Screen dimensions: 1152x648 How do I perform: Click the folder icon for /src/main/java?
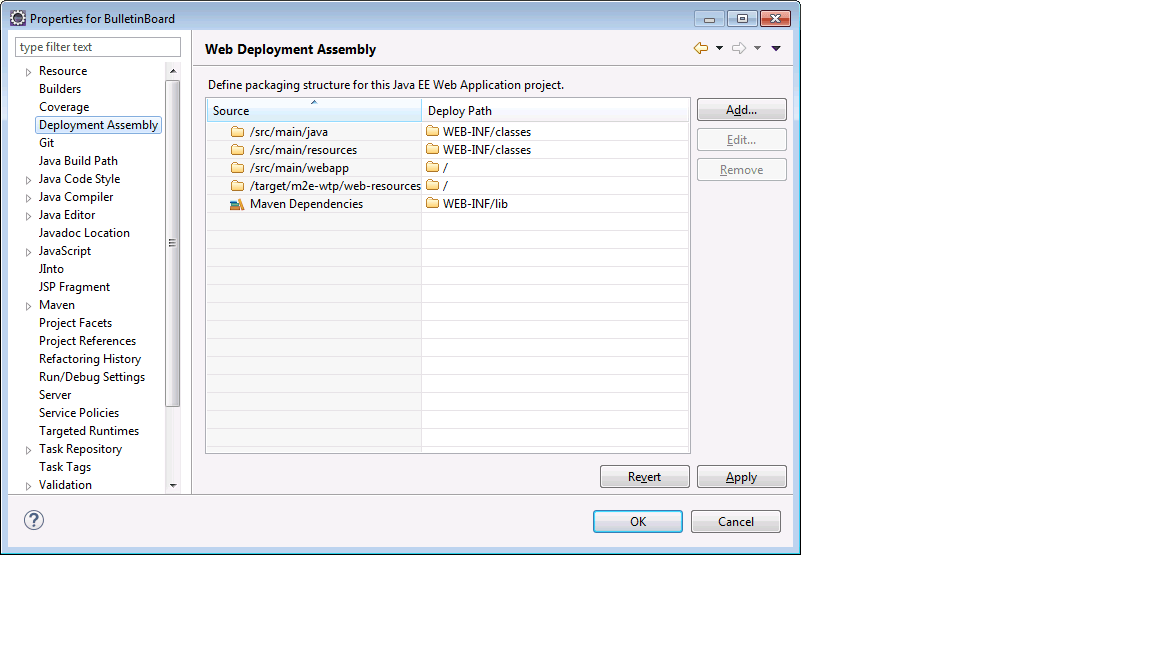tap(237, 132)
